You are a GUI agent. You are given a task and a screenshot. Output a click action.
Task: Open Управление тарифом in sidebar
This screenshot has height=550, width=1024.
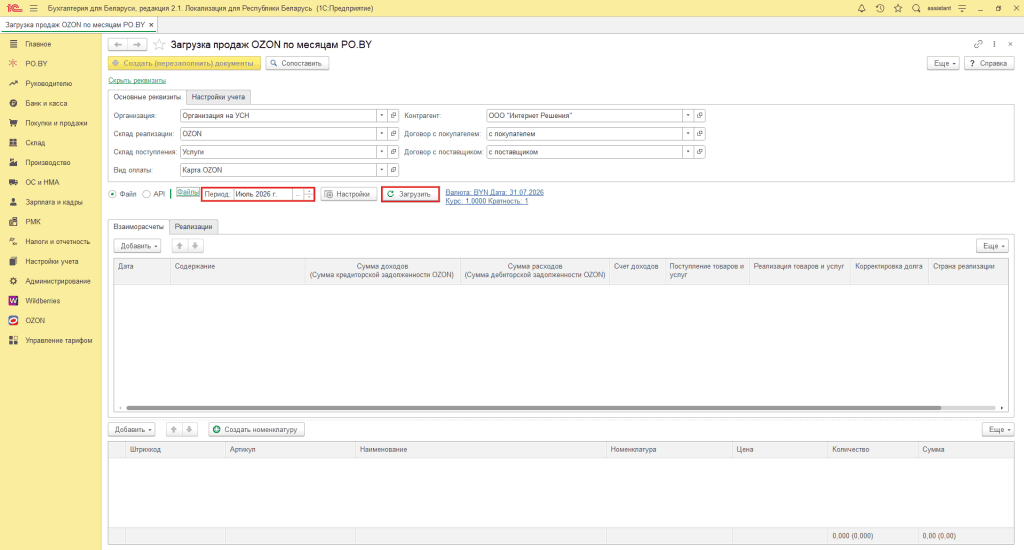pyautogui.click(x=59, y=340)
